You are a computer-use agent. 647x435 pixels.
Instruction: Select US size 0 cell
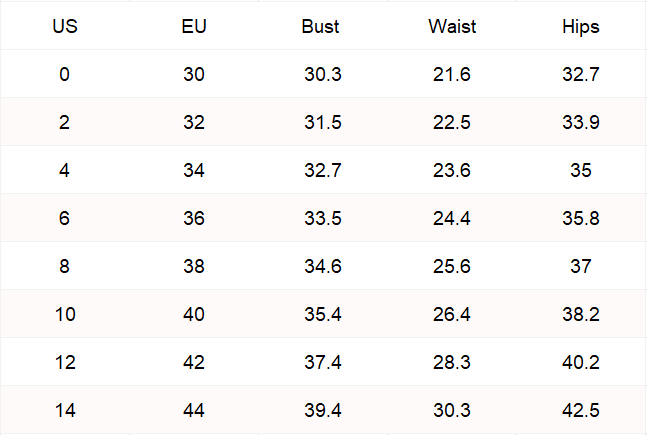pos(65,74)
